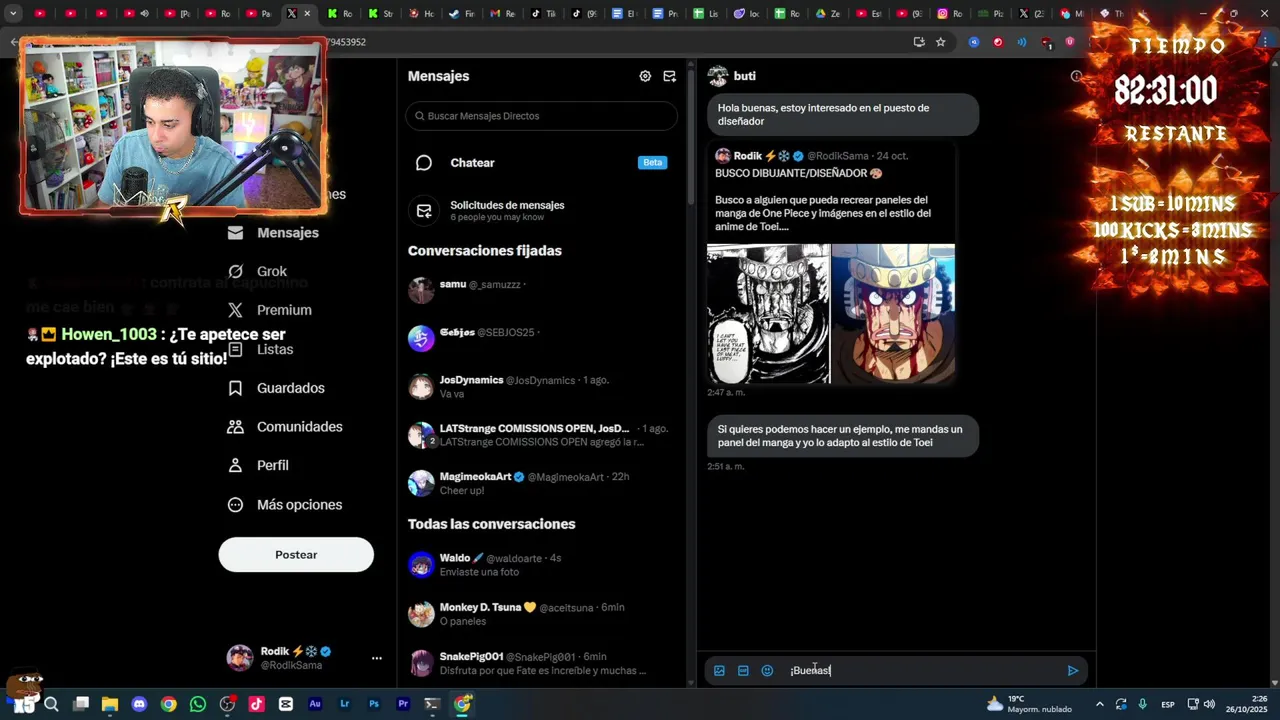Open the Chatear chat bubble icon
This screenshot has height=720, width=1280.
424,163
